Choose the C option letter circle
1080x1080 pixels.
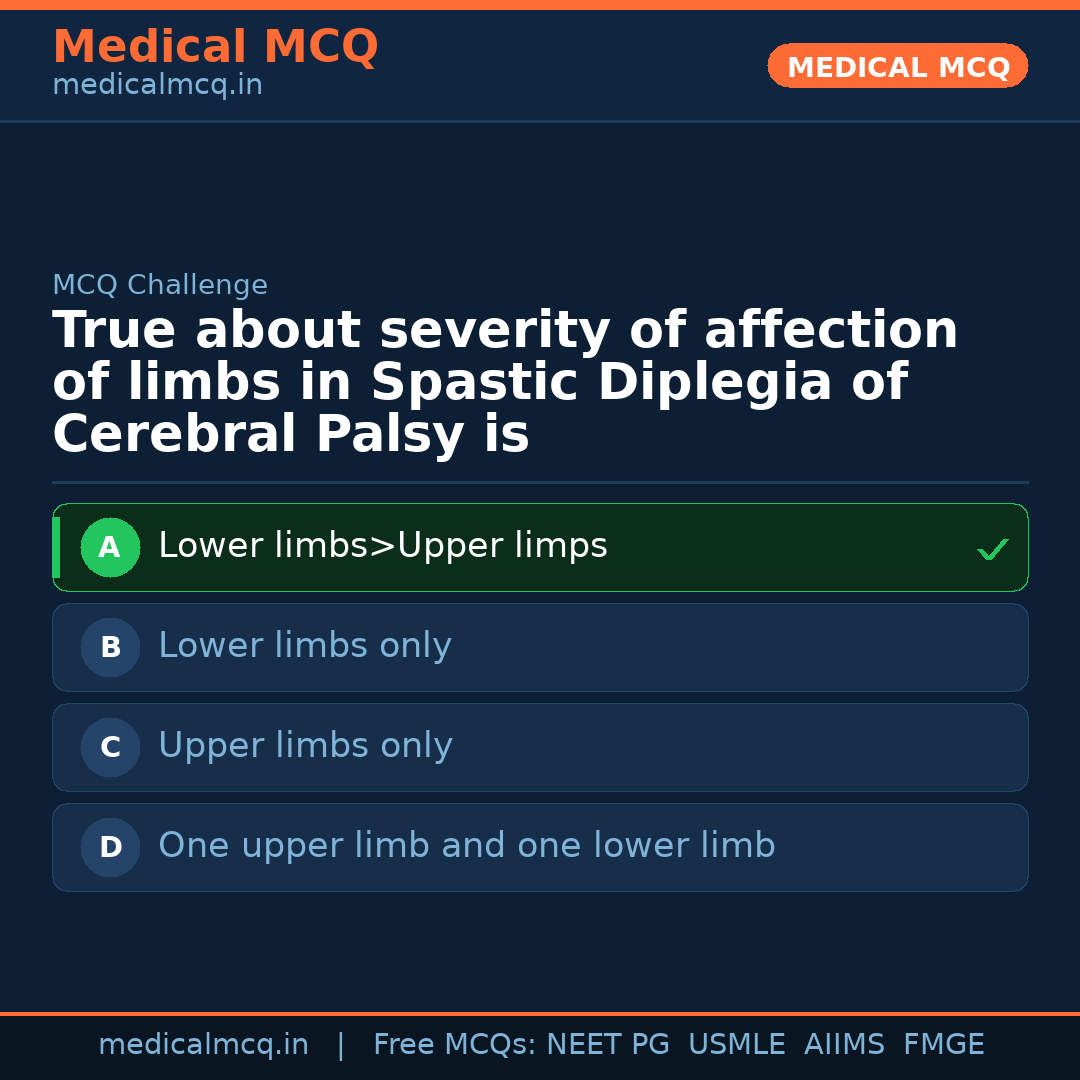(110, 747)
